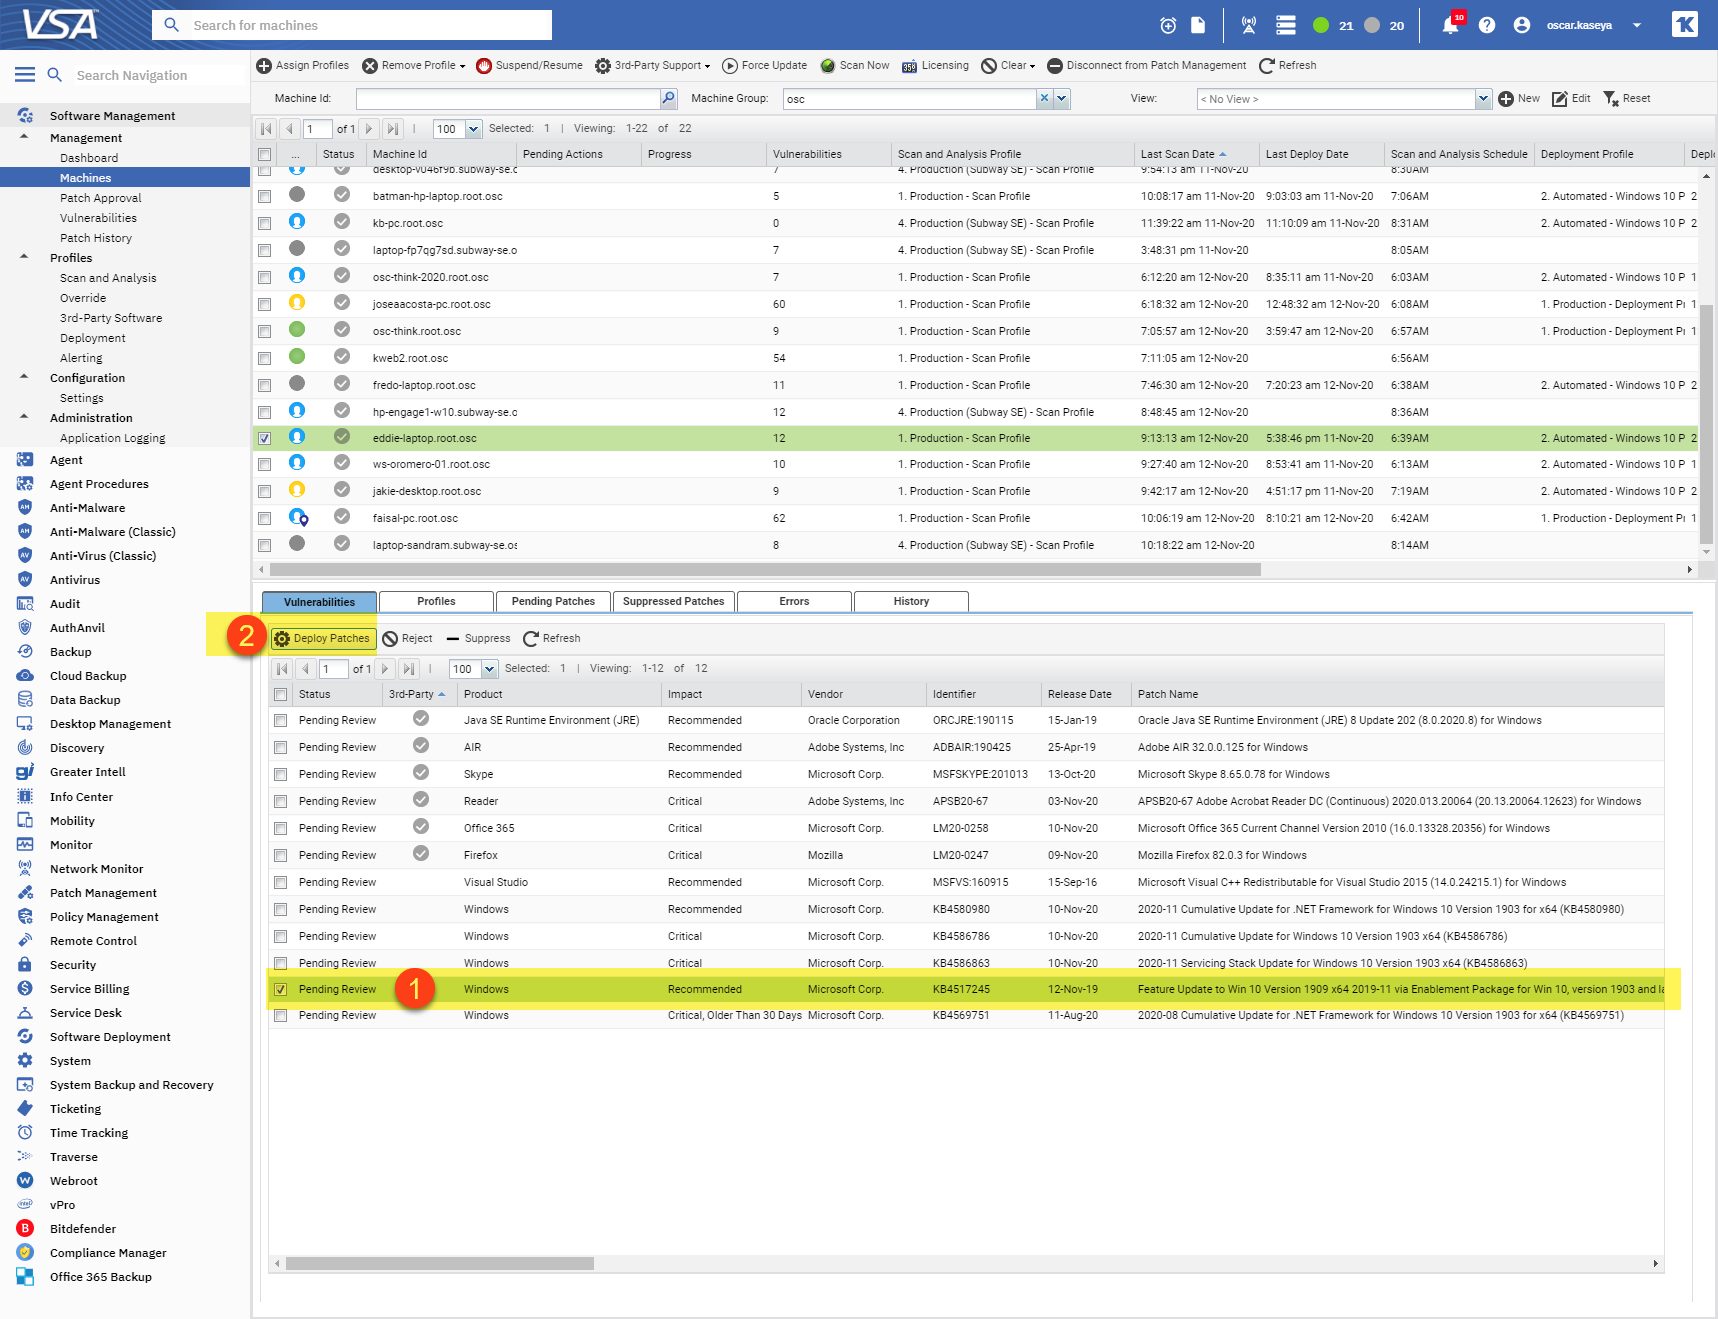
Task: Open Patch Approval in sidebar
Action: tap(101, 198)
